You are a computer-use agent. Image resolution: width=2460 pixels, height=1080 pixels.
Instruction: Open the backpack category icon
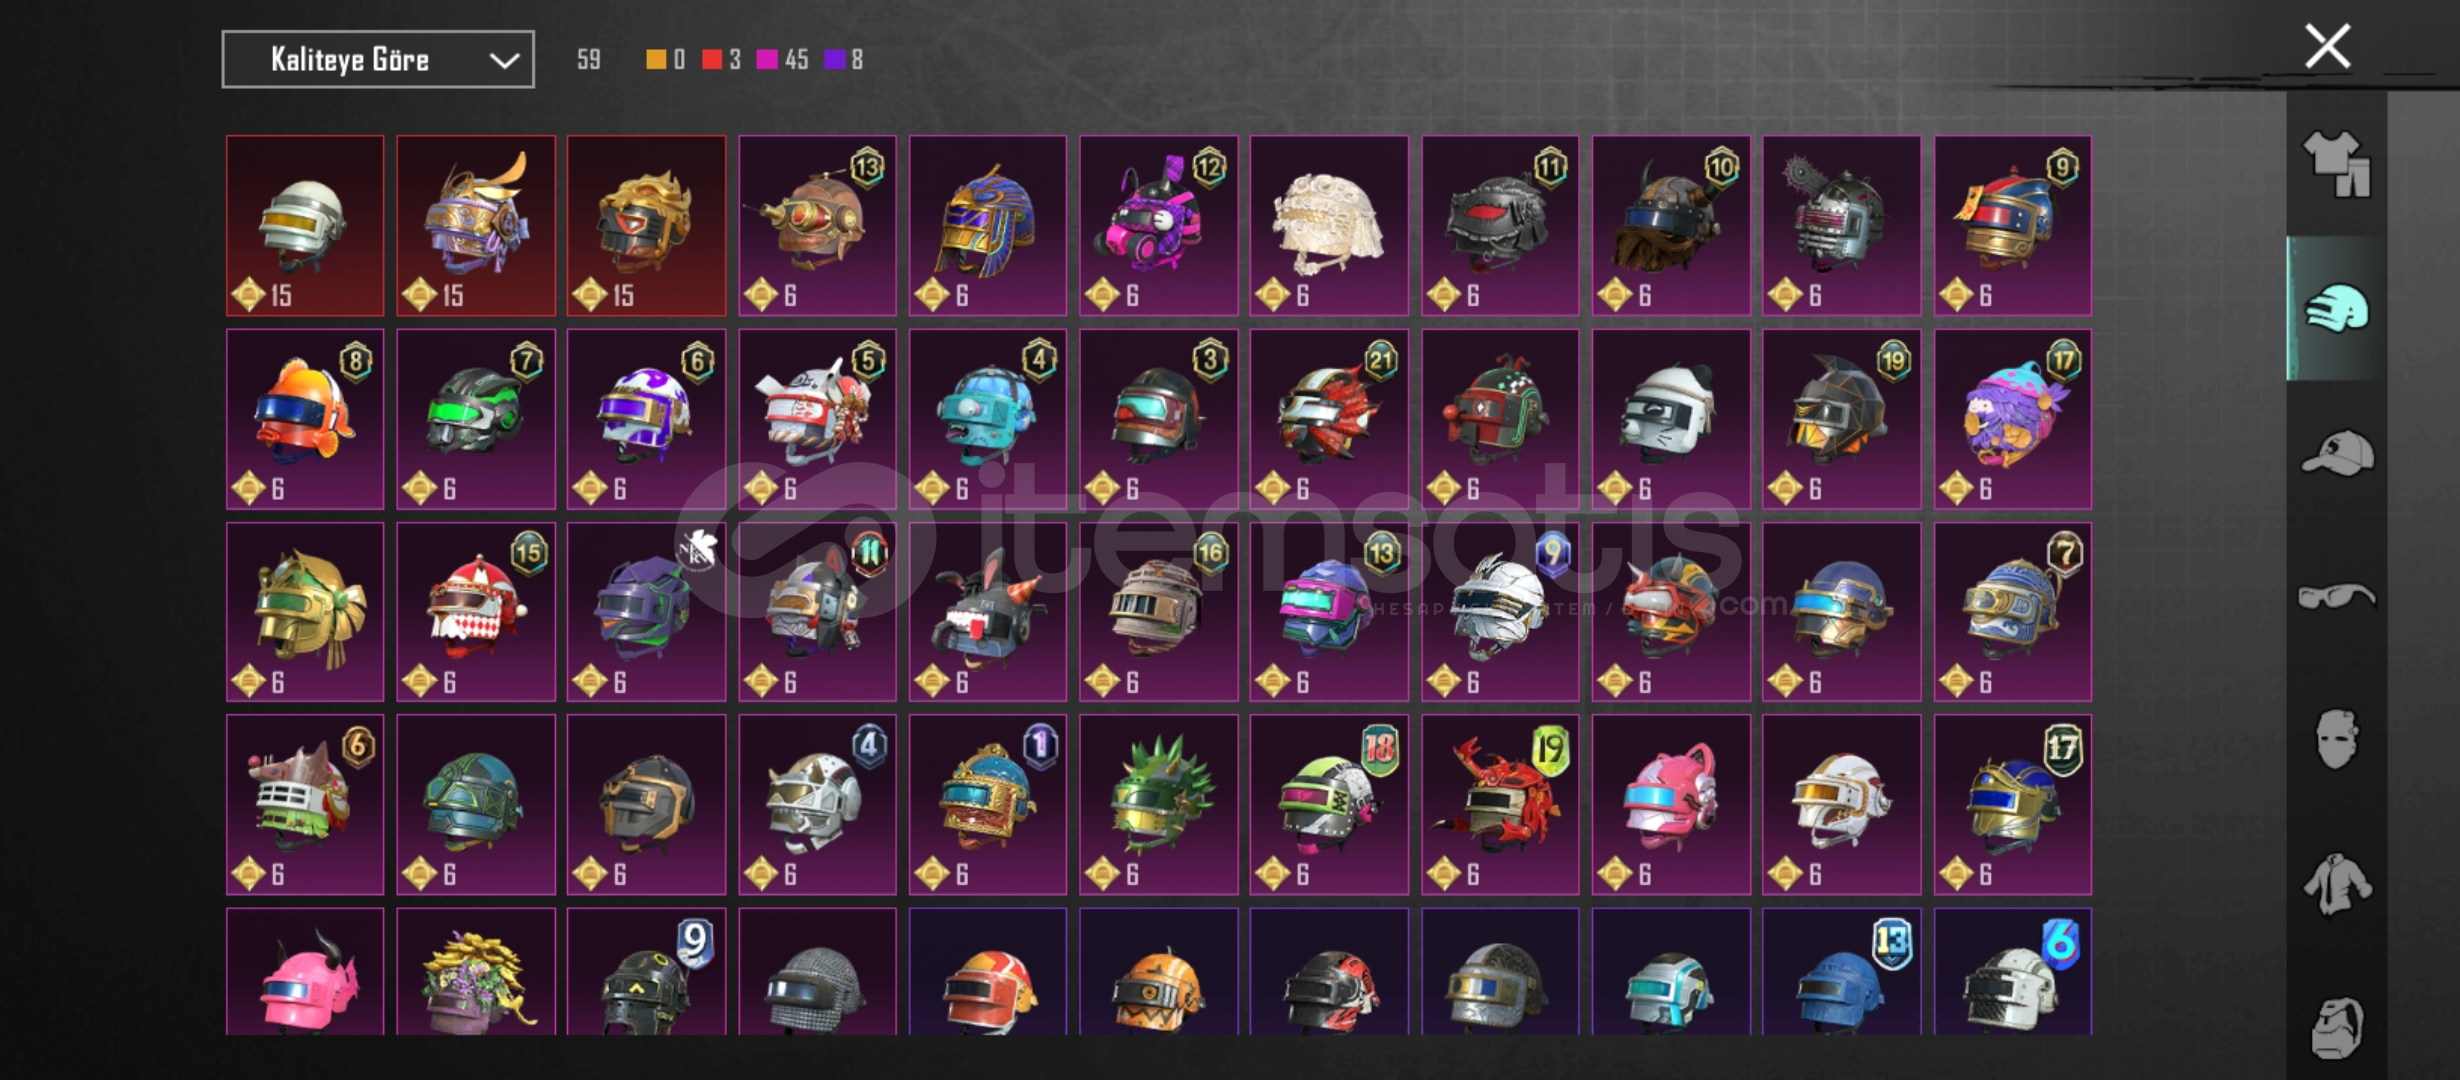tap(2336, 1028)
